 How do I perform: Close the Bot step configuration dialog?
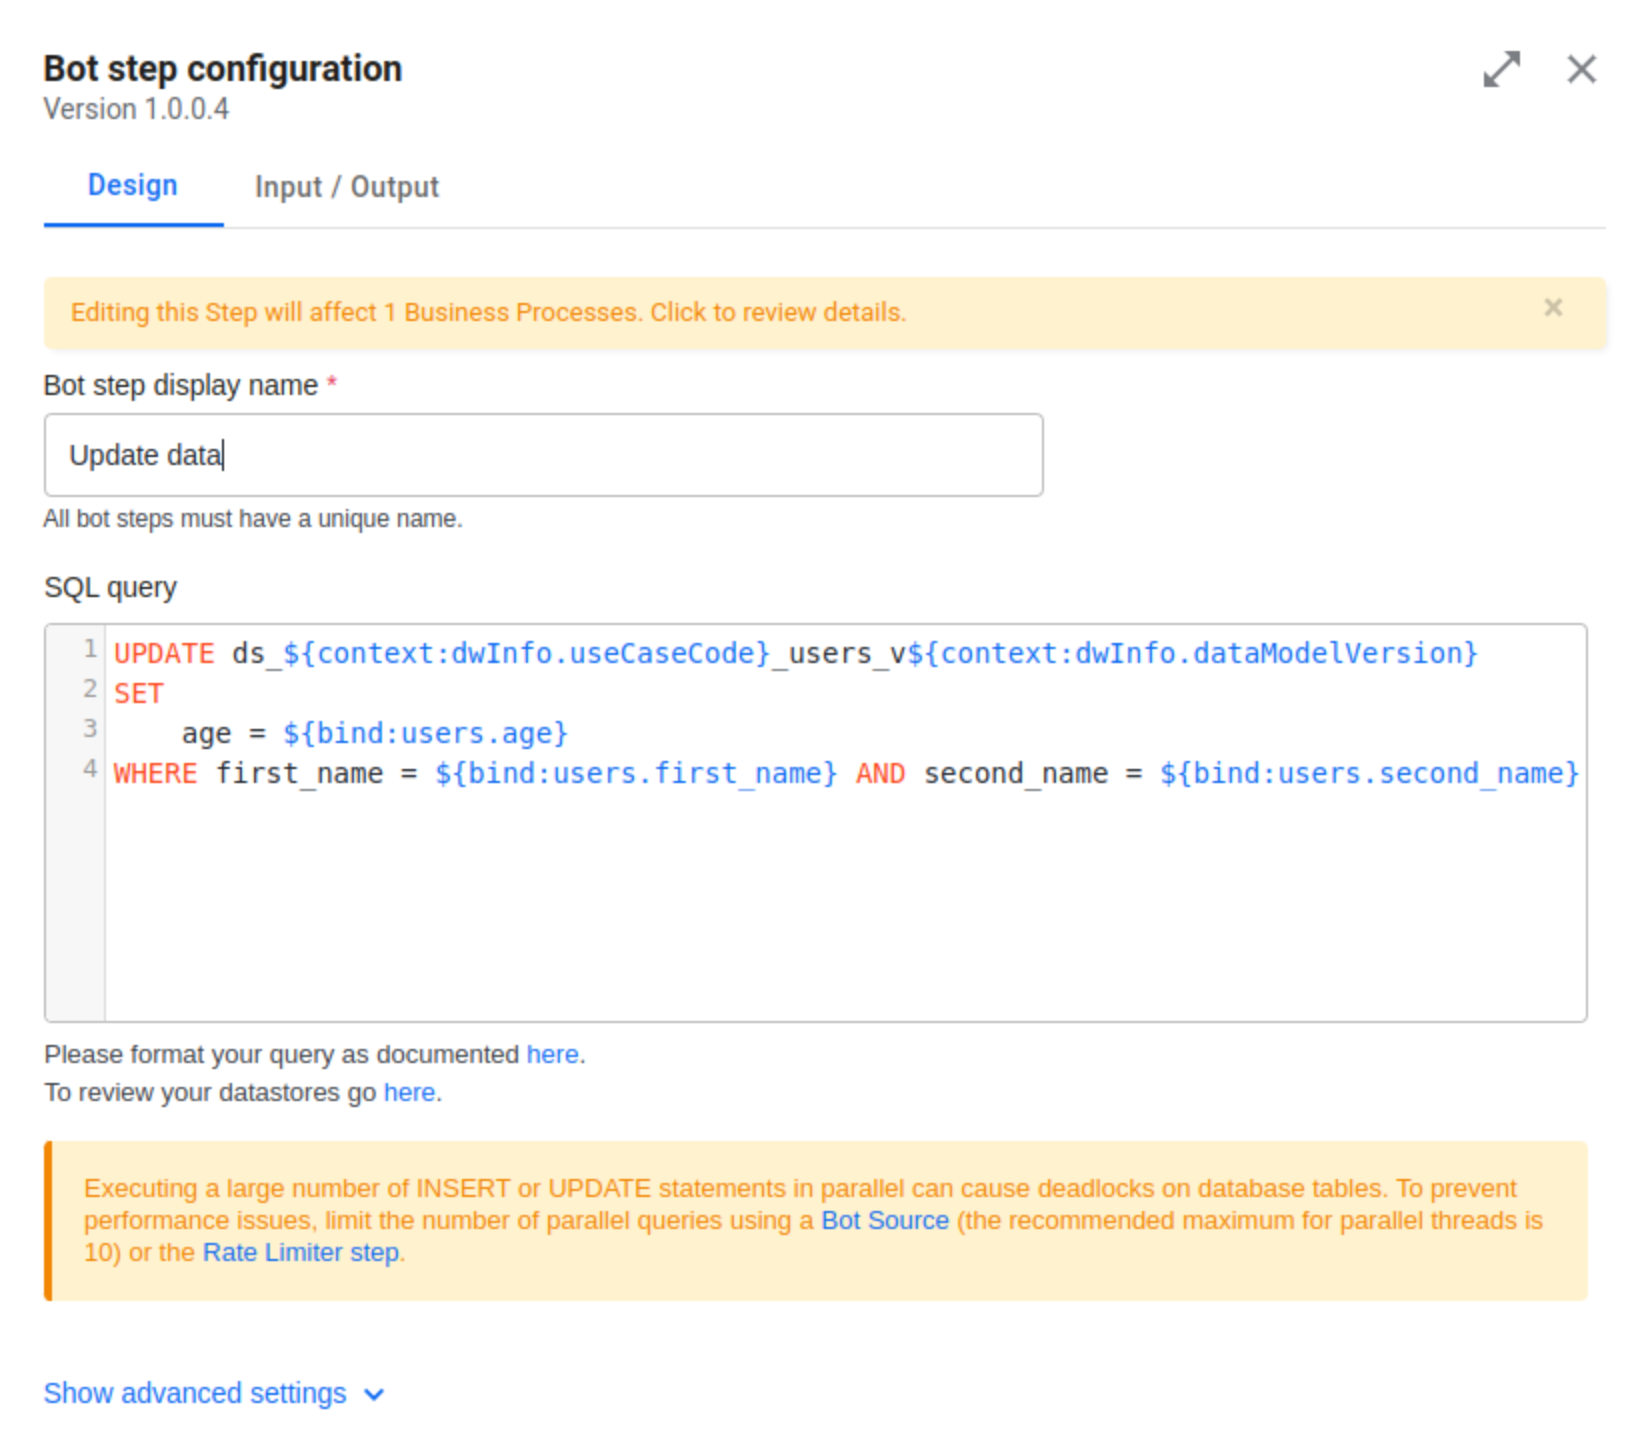1581,69
